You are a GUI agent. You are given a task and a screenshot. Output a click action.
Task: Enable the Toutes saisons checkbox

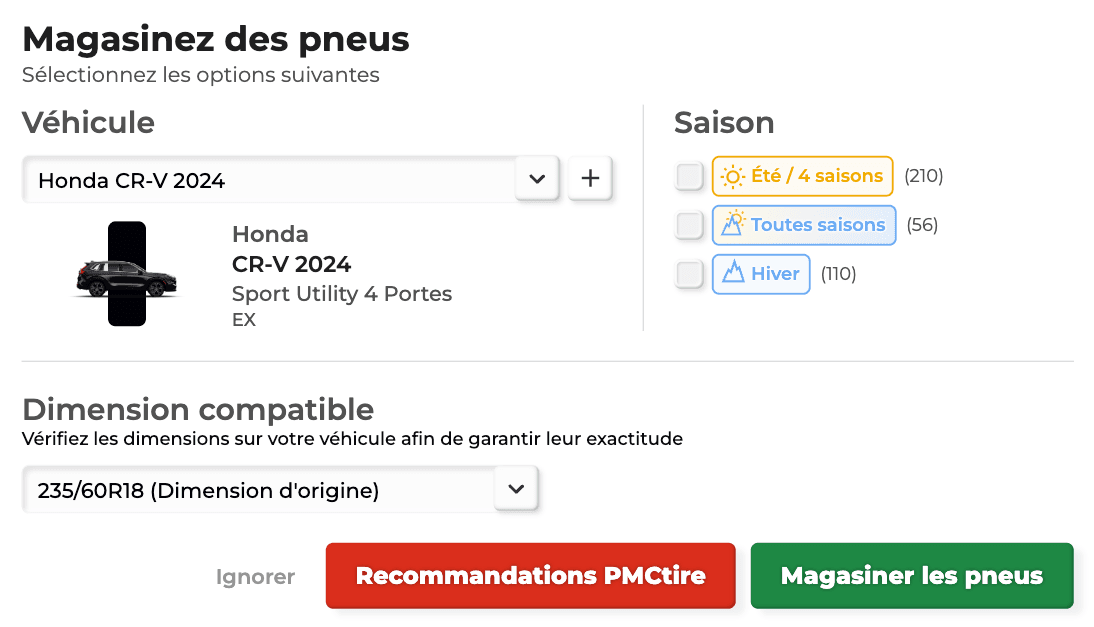coord(689,225)
